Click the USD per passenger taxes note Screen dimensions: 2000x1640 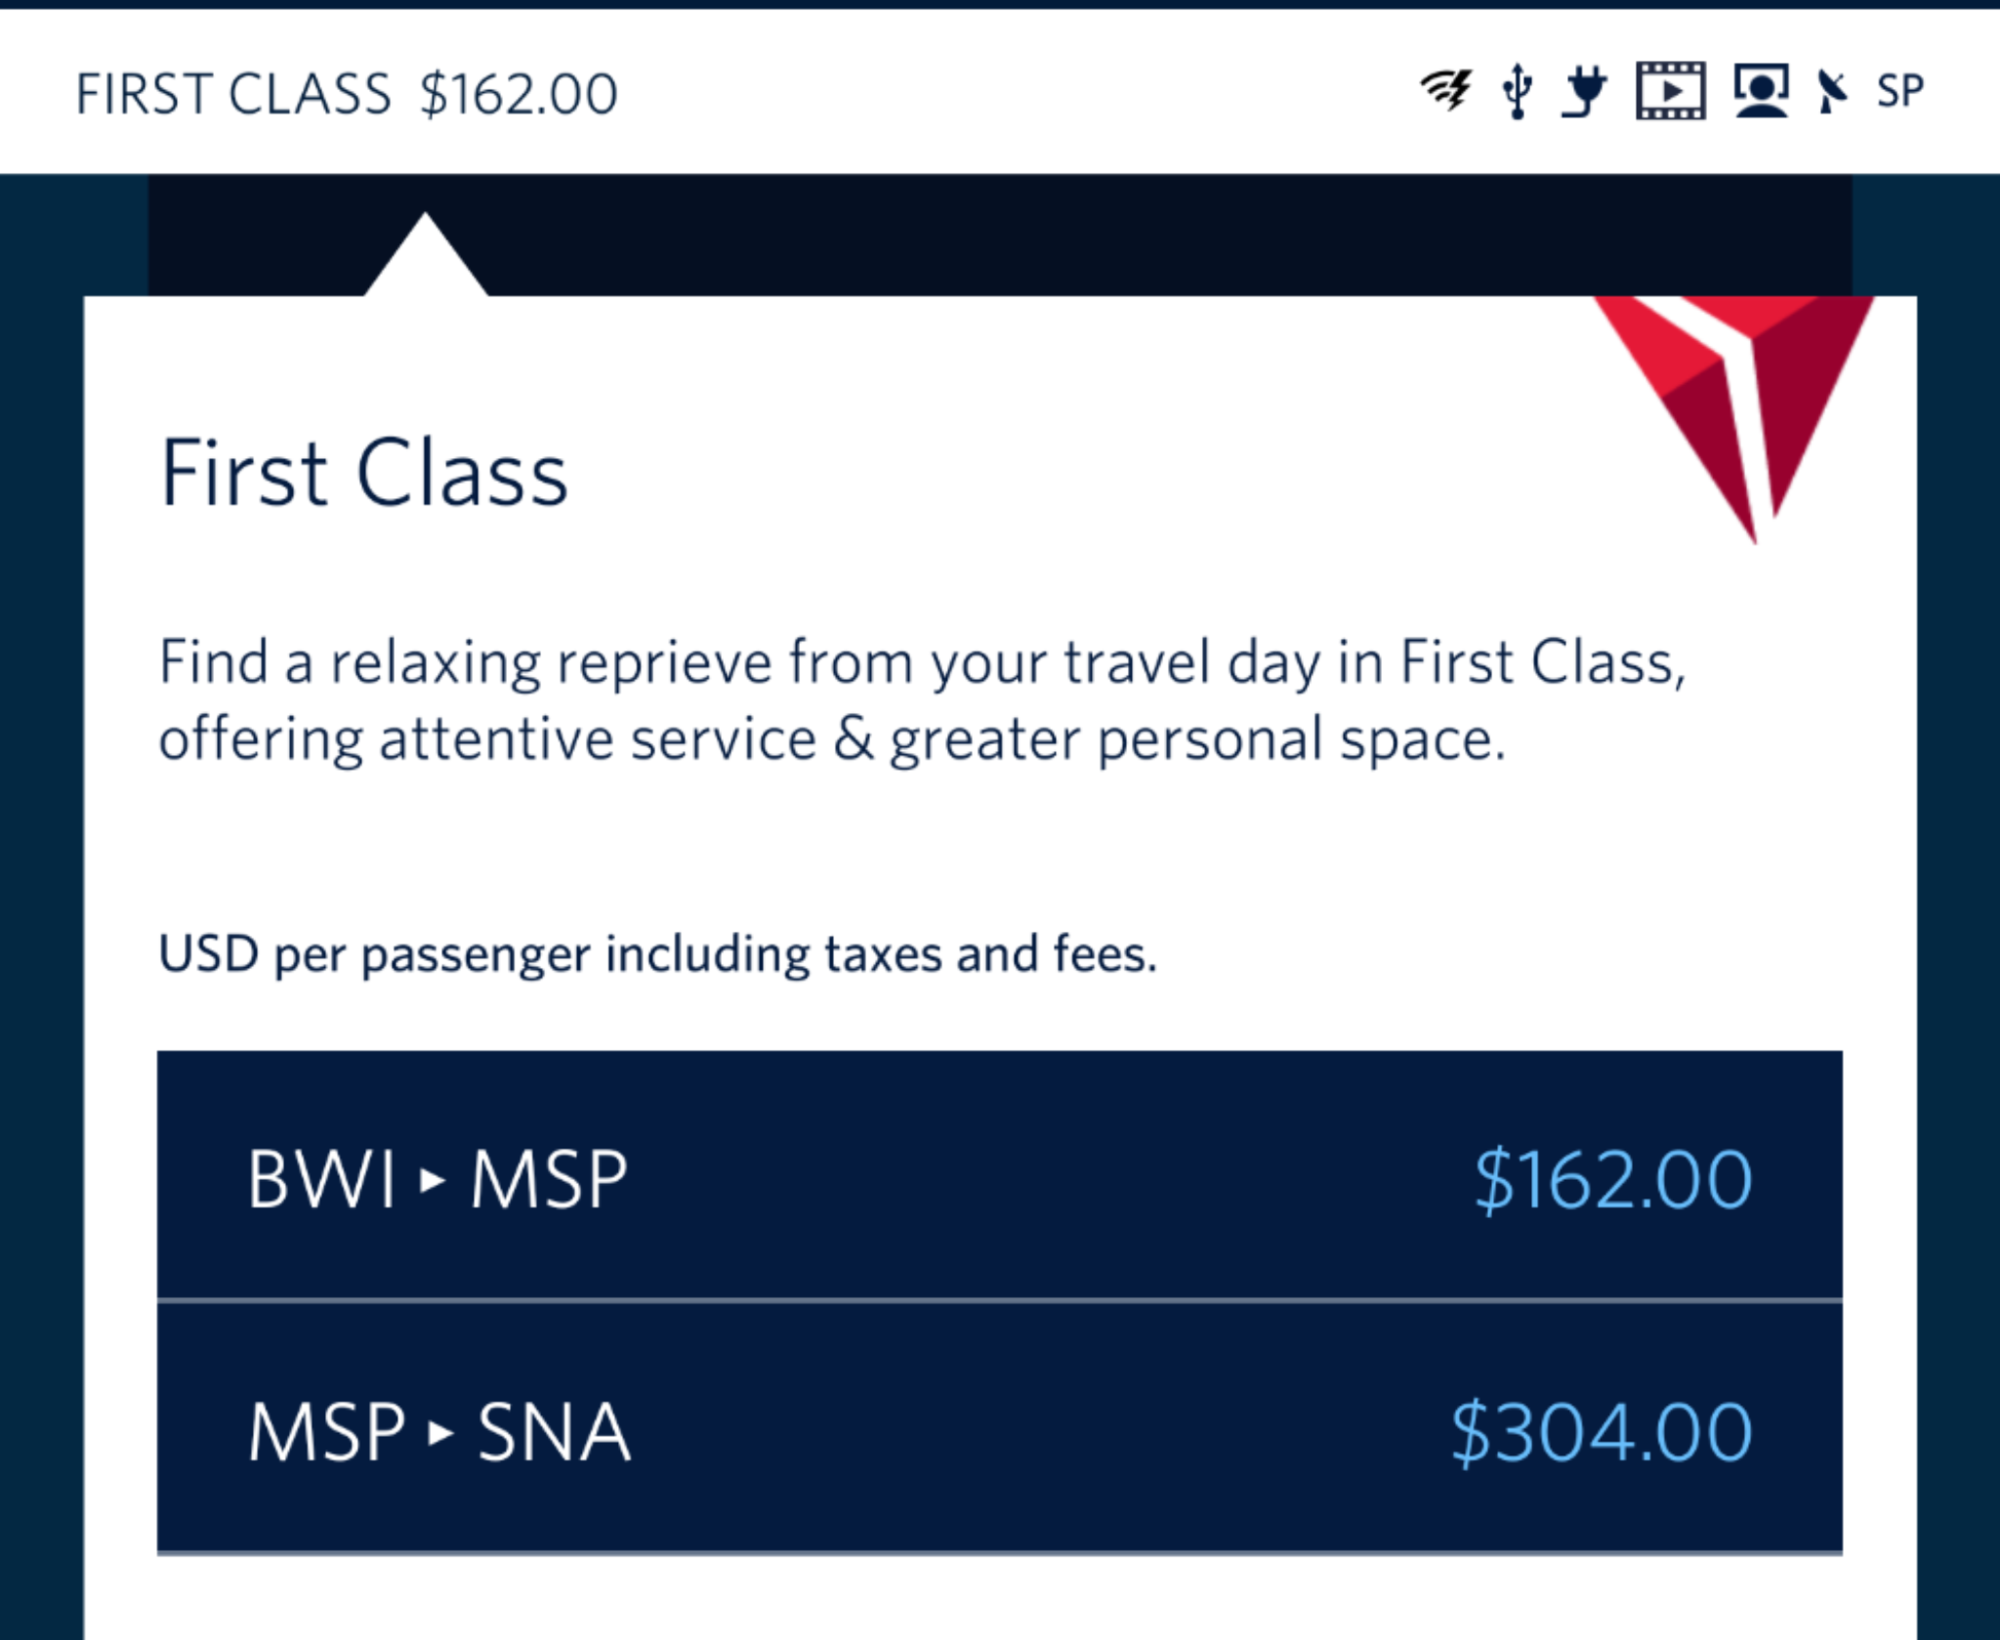(x=658, y=954)
